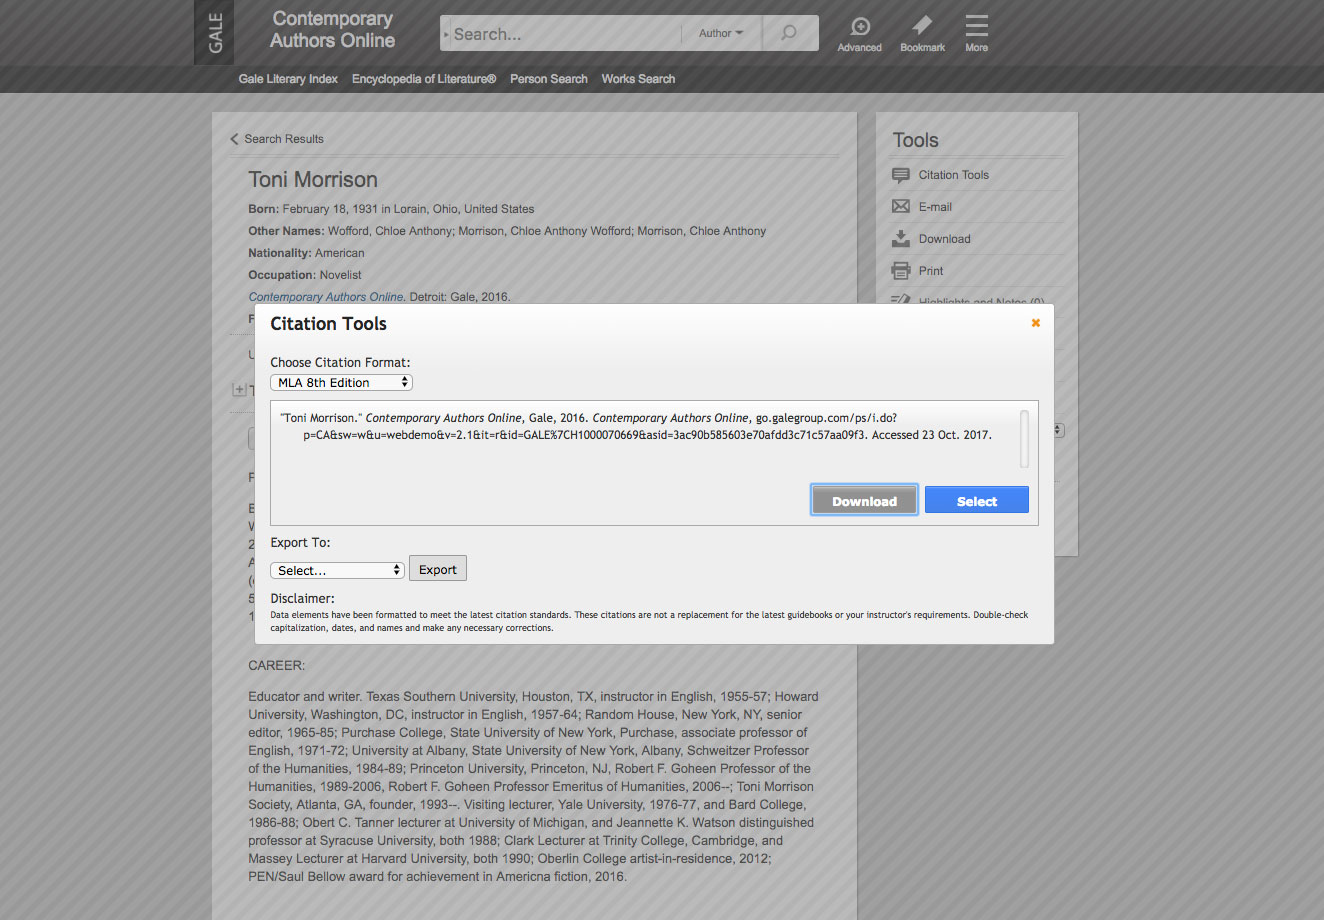Open Advanced search icon

point(860,26)
